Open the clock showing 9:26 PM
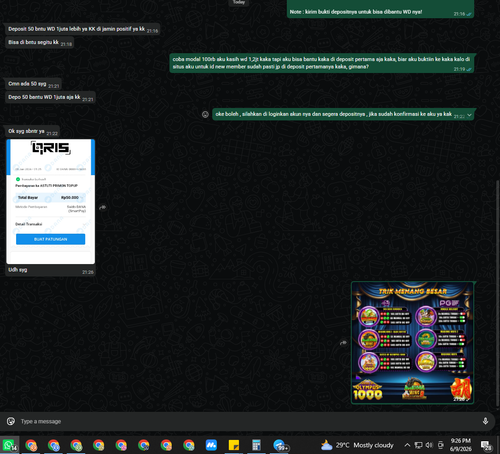 click(x=461, y=445)
